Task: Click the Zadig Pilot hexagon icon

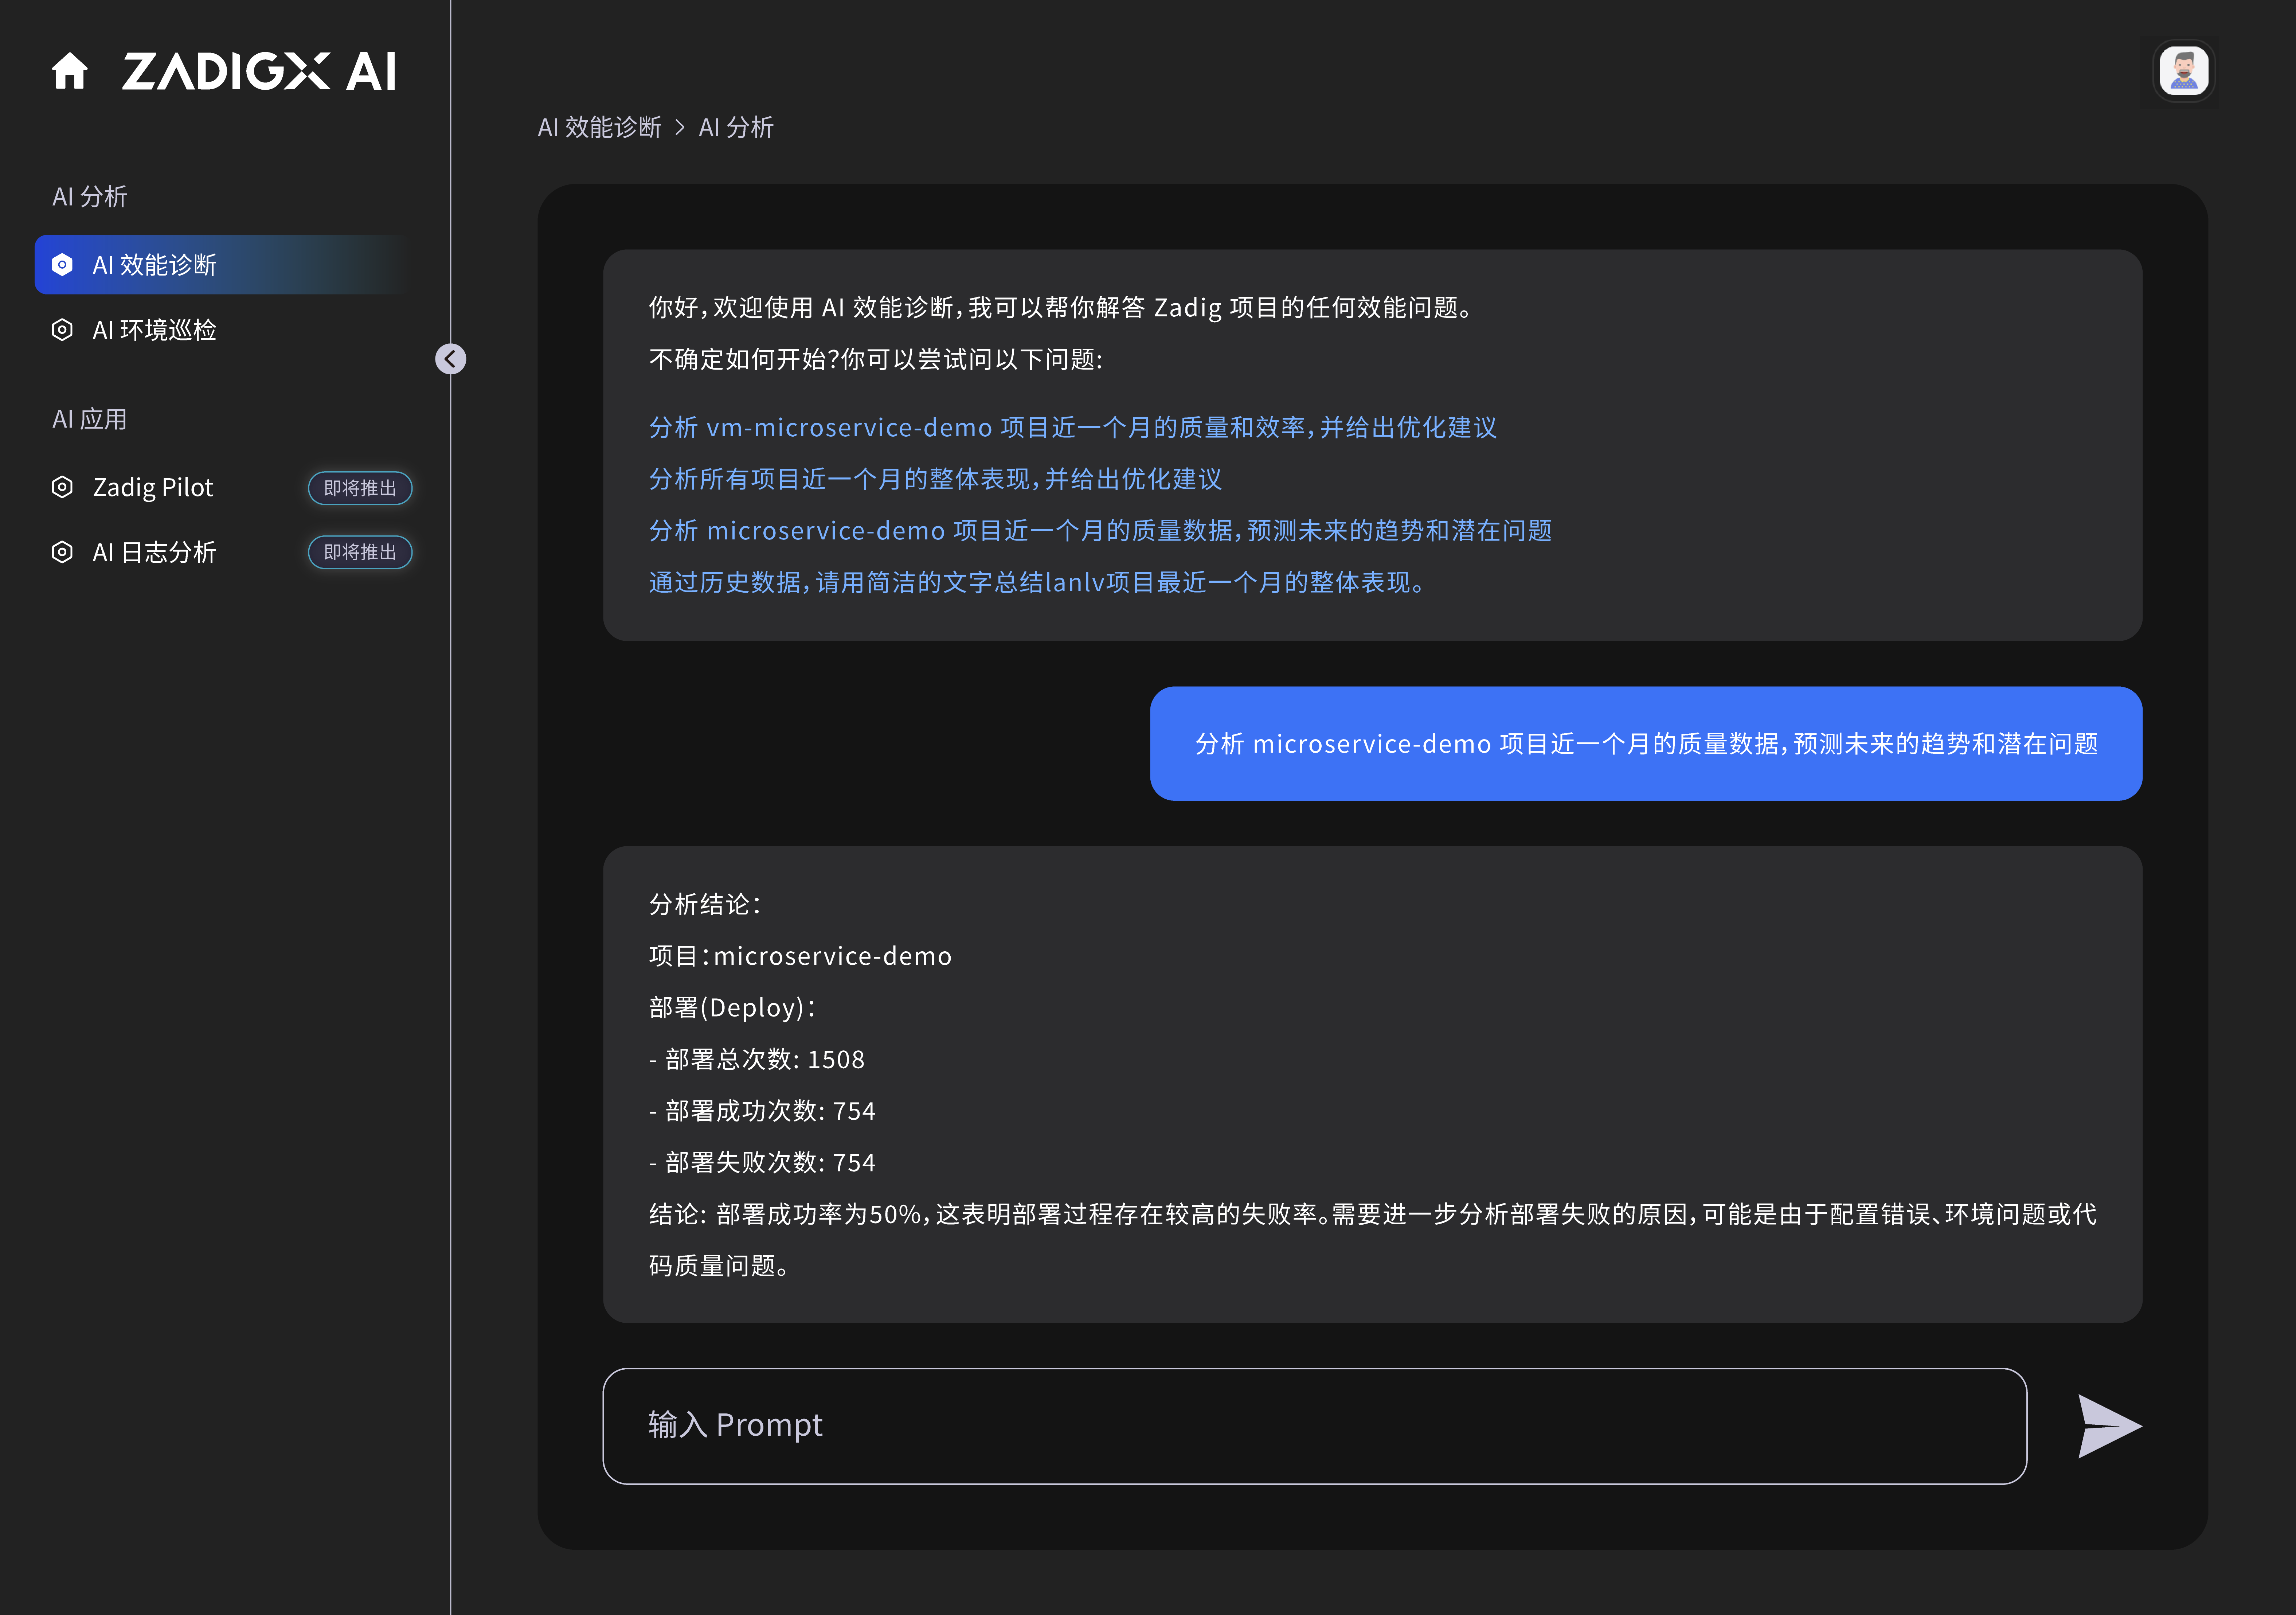Action: pyautogui.click(x=62, y=487)
